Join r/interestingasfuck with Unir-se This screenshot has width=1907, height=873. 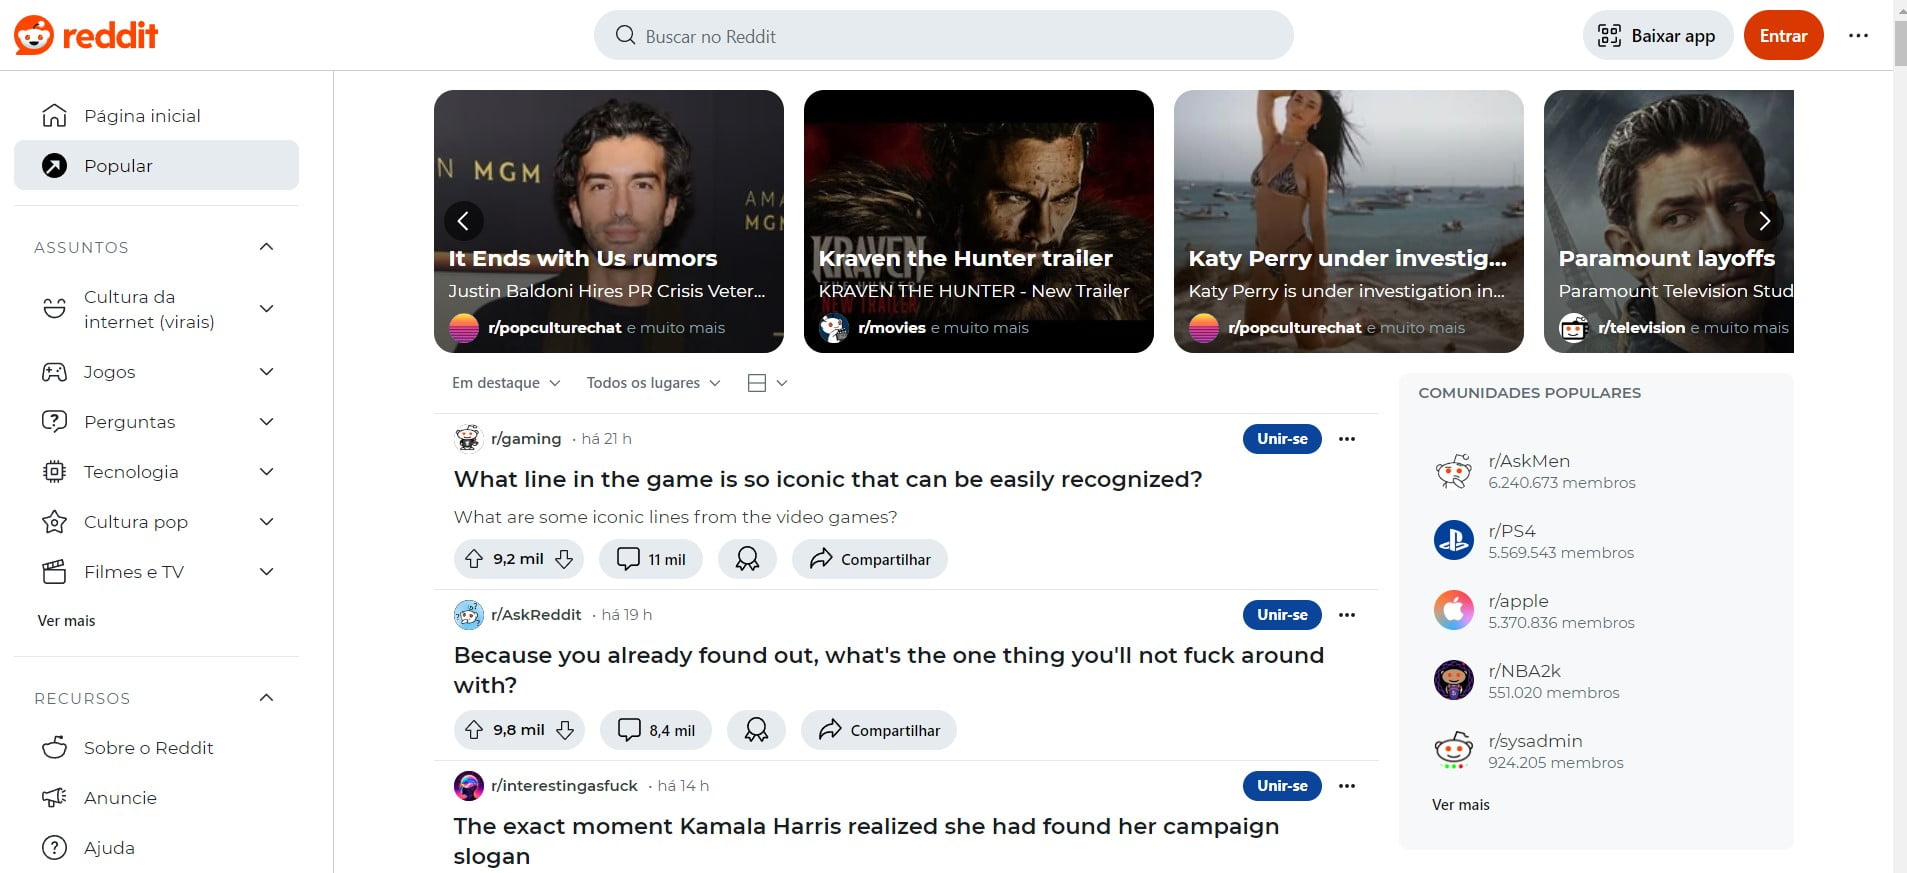[1282, 786]
